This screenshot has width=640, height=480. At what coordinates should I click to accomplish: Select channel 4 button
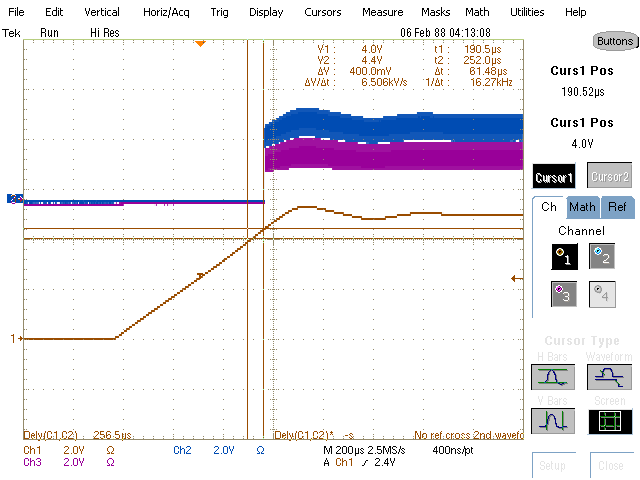[602, 294]
